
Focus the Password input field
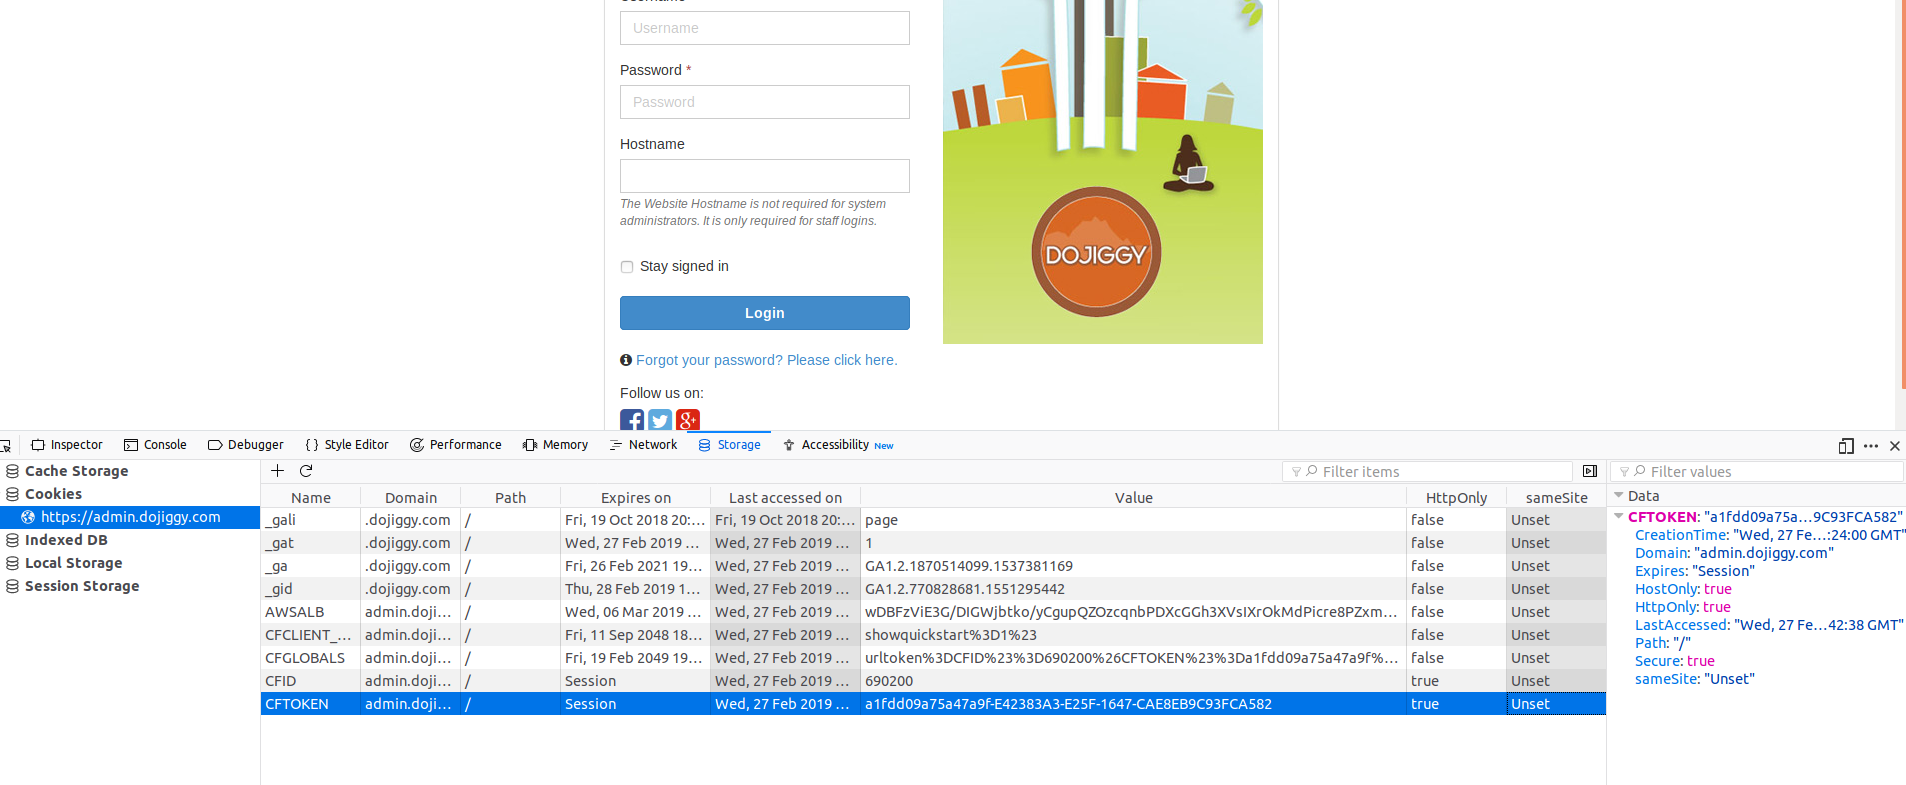(x=765, y=102)
